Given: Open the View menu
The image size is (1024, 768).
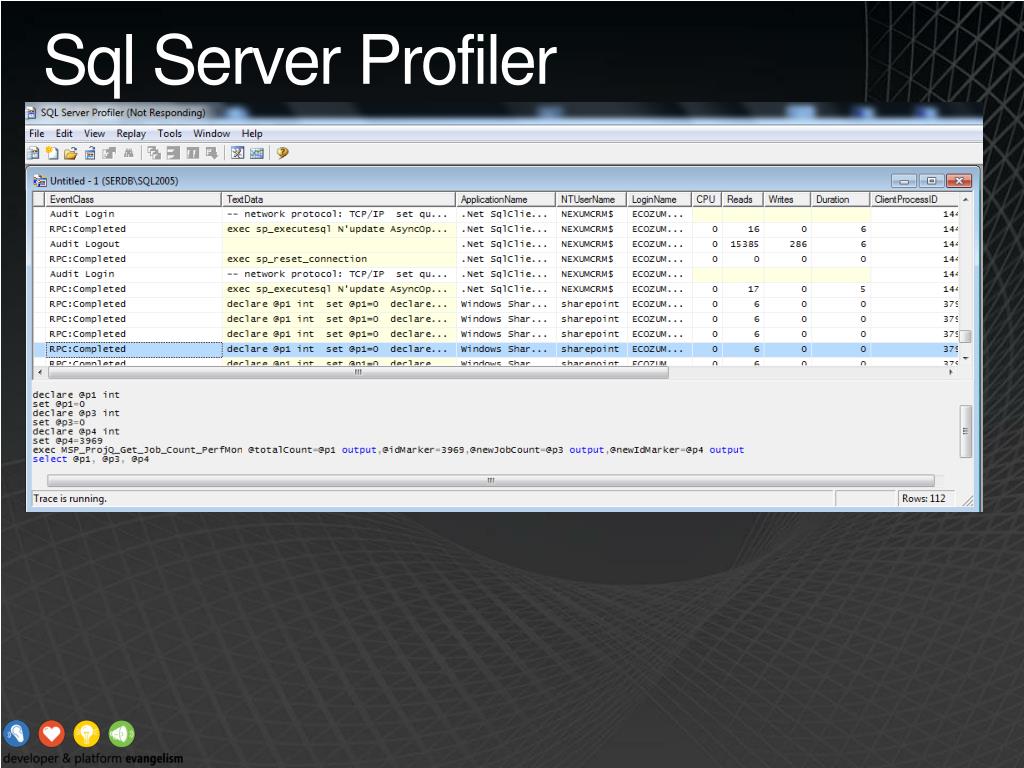Looking at the screenshot, I should click(x=94, y=133).
